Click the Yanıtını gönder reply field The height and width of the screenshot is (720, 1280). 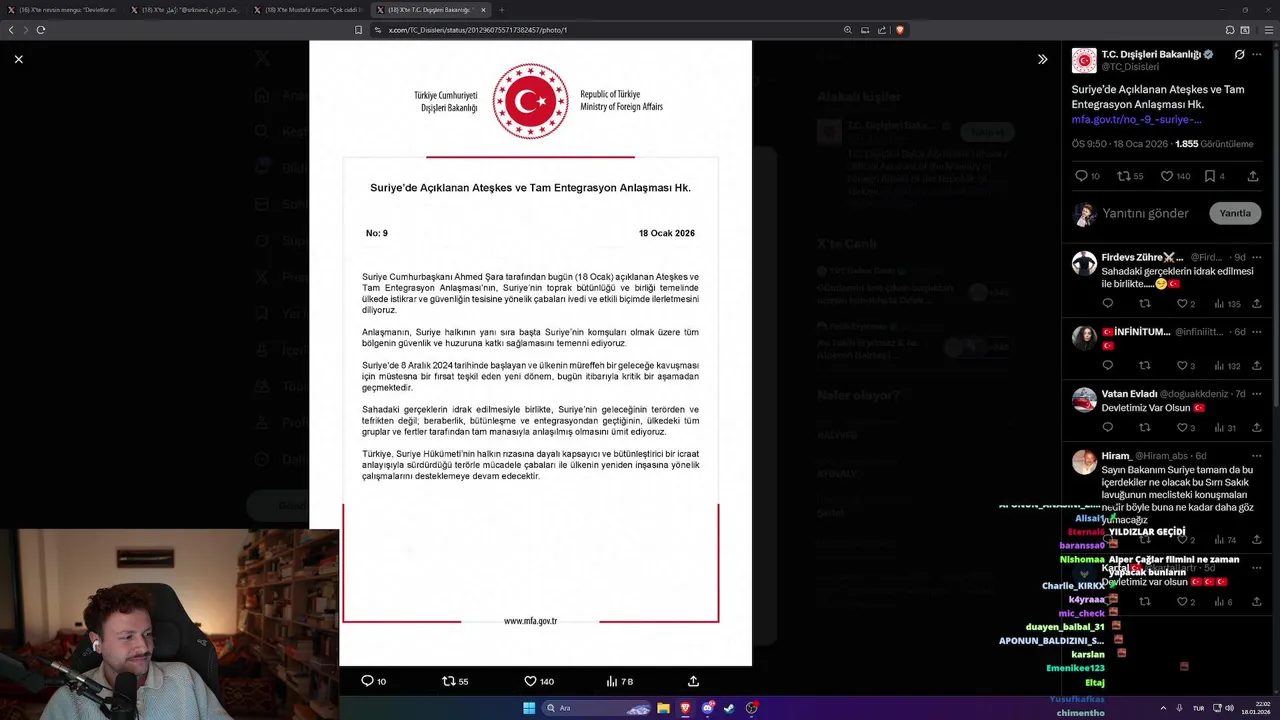[x=1145, y=213]
